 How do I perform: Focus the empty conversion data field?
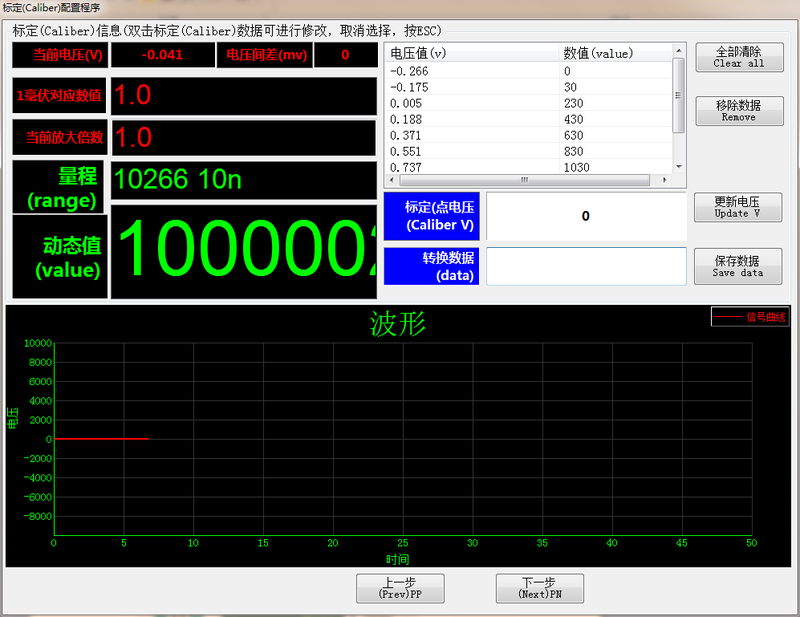pyautogui.click(x=585, y=267)
